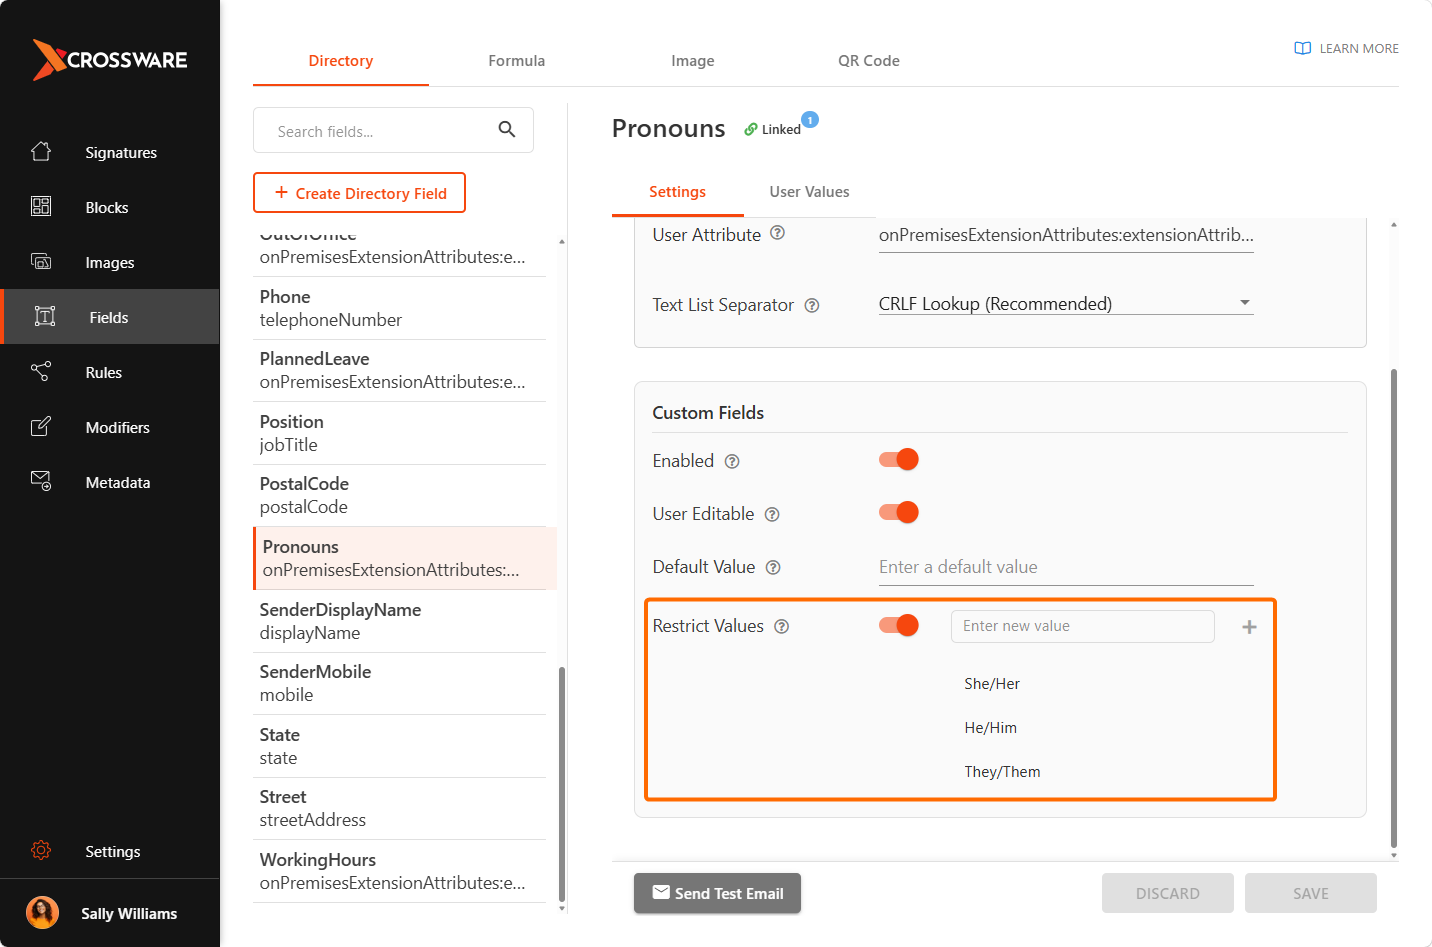Add new restricted value with plus icon

pyautogui.click(x=1249, y=627)
